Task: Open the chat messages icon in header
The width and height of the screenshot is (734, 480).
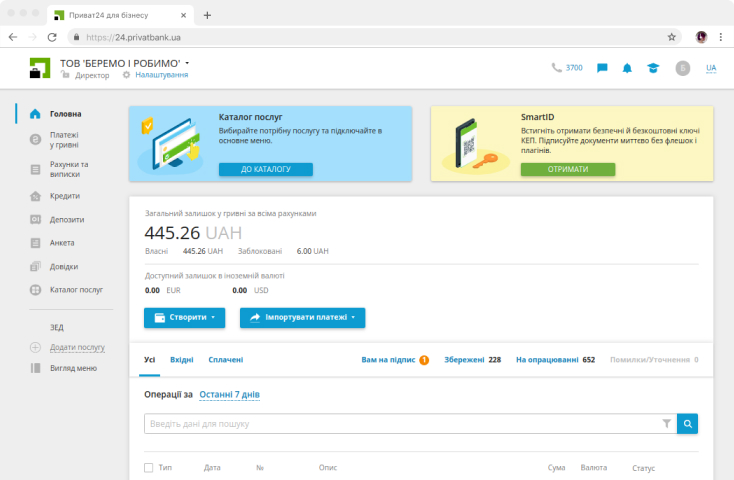Action: (x=602, y=68)
